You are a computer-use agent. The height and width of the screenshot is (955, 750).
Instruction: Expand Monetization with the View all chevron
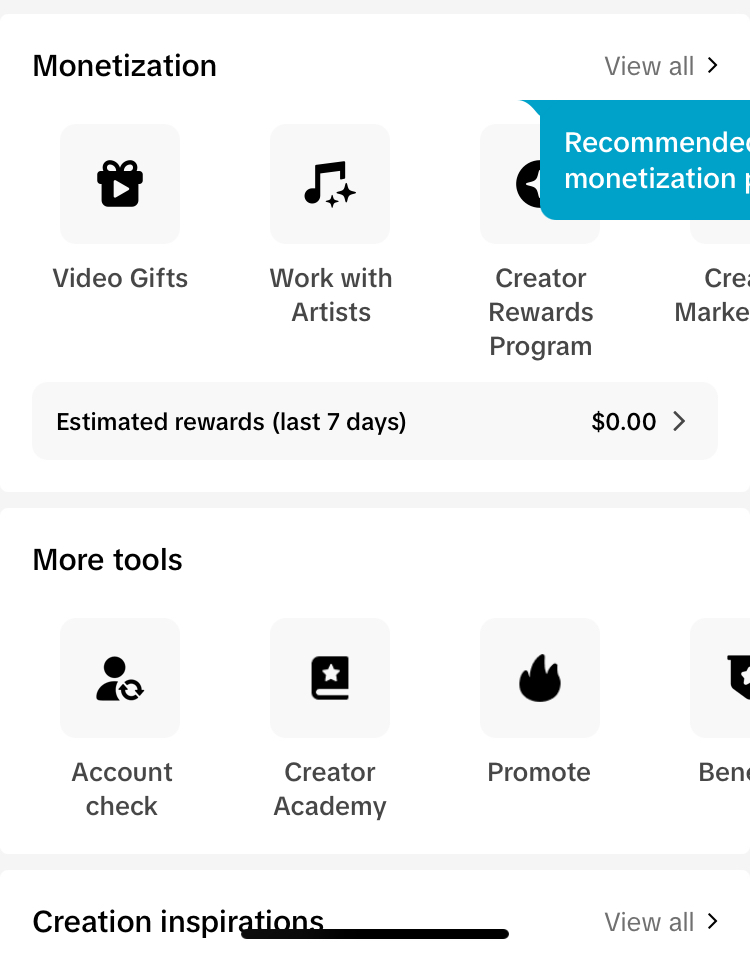712,66
